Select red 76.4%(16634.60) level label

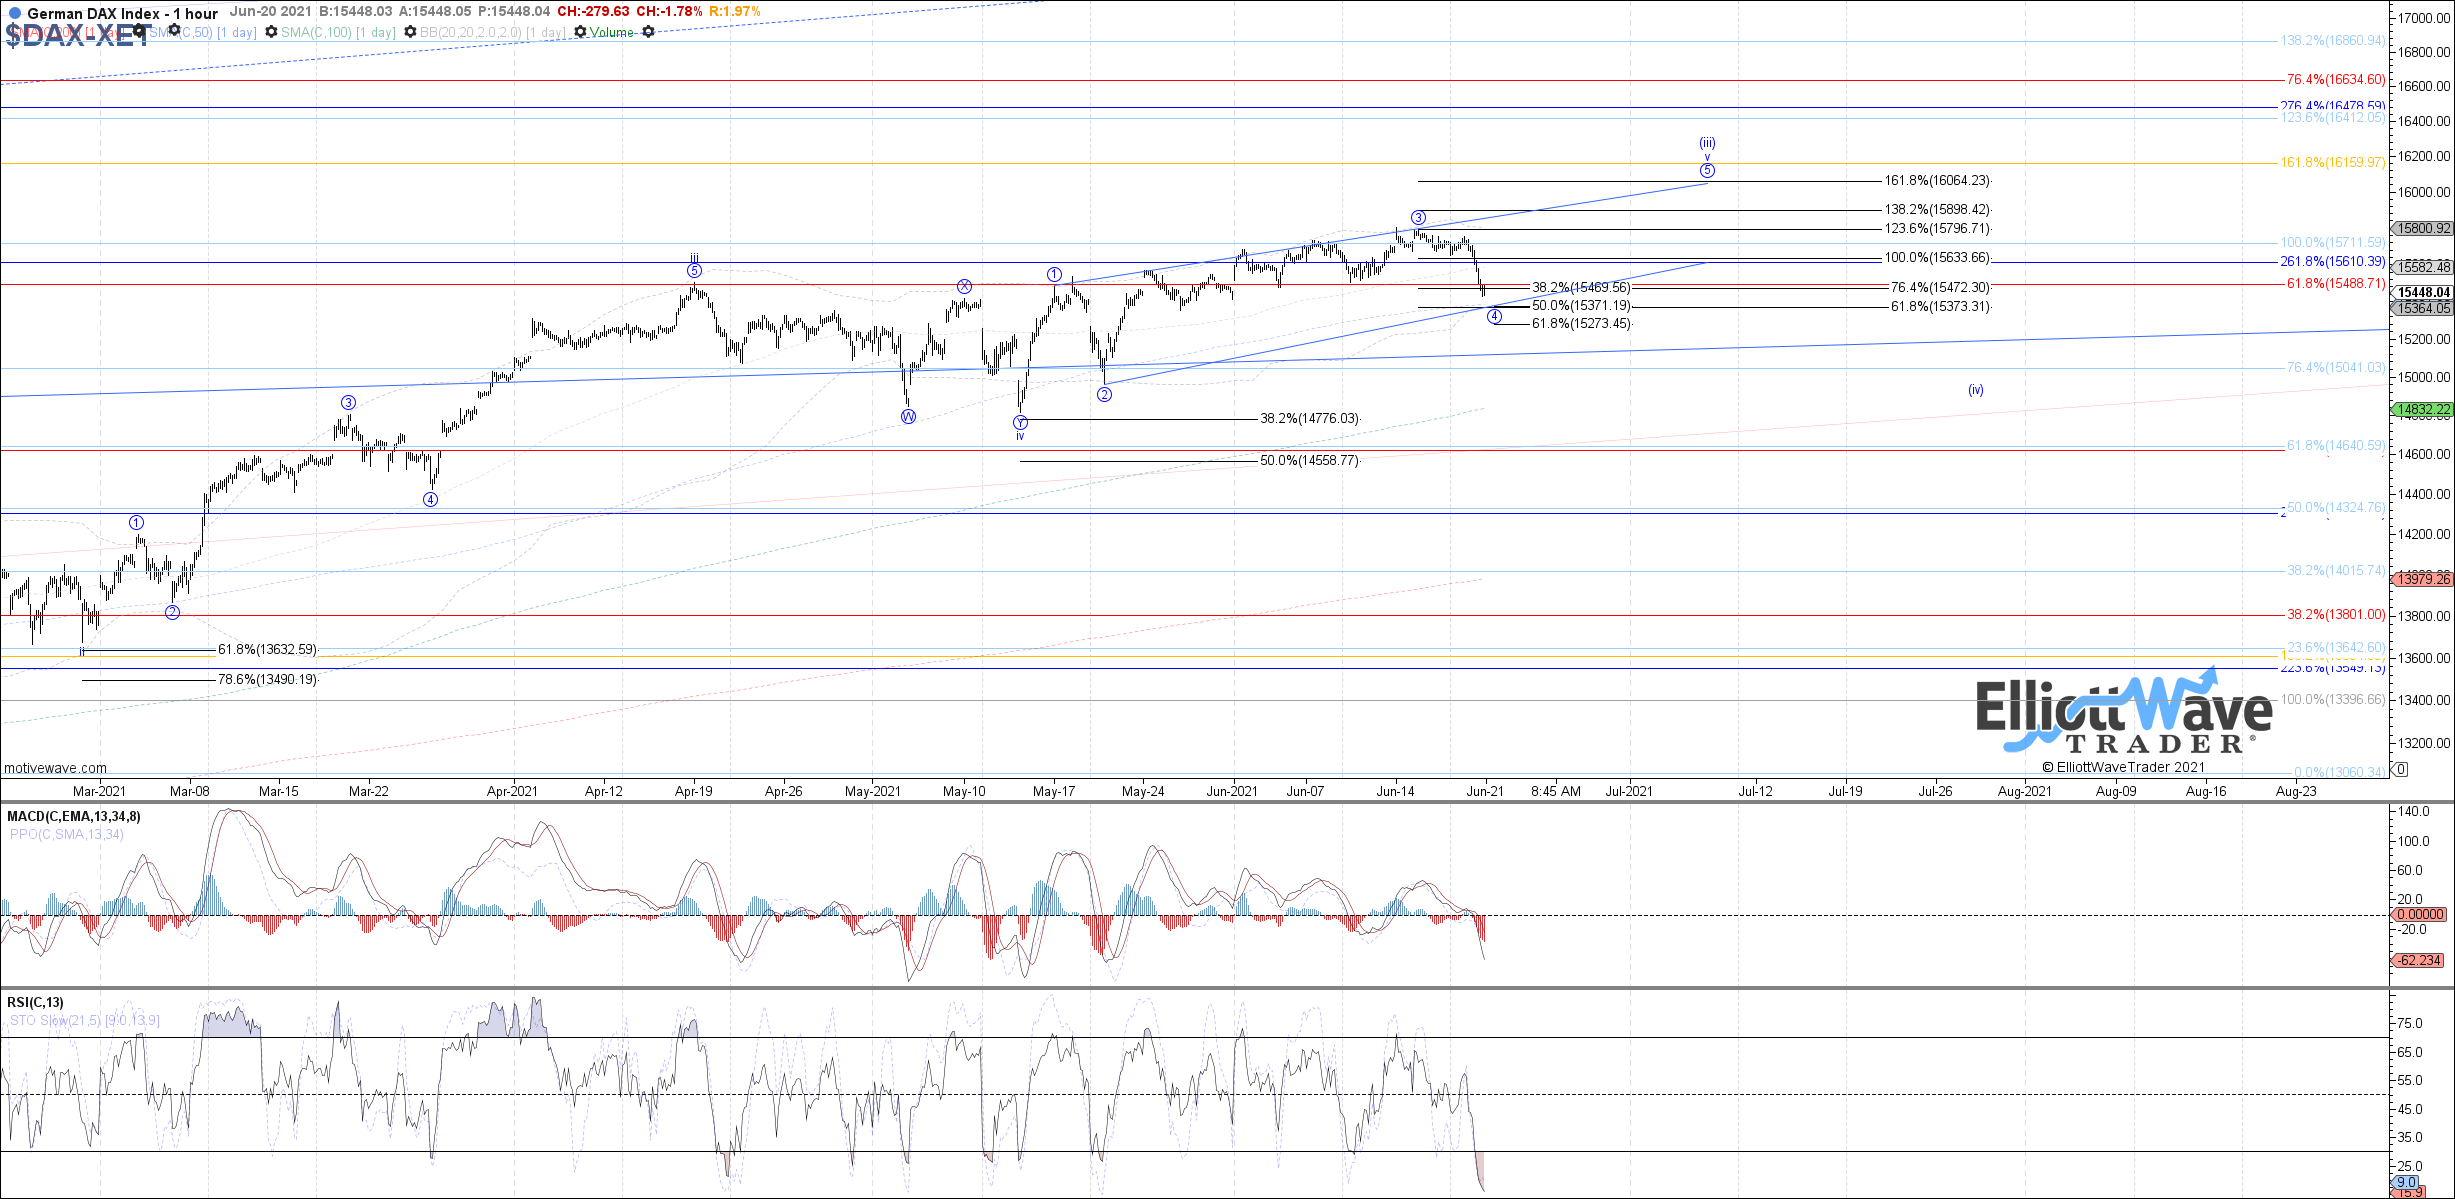tap(2336, 79)
